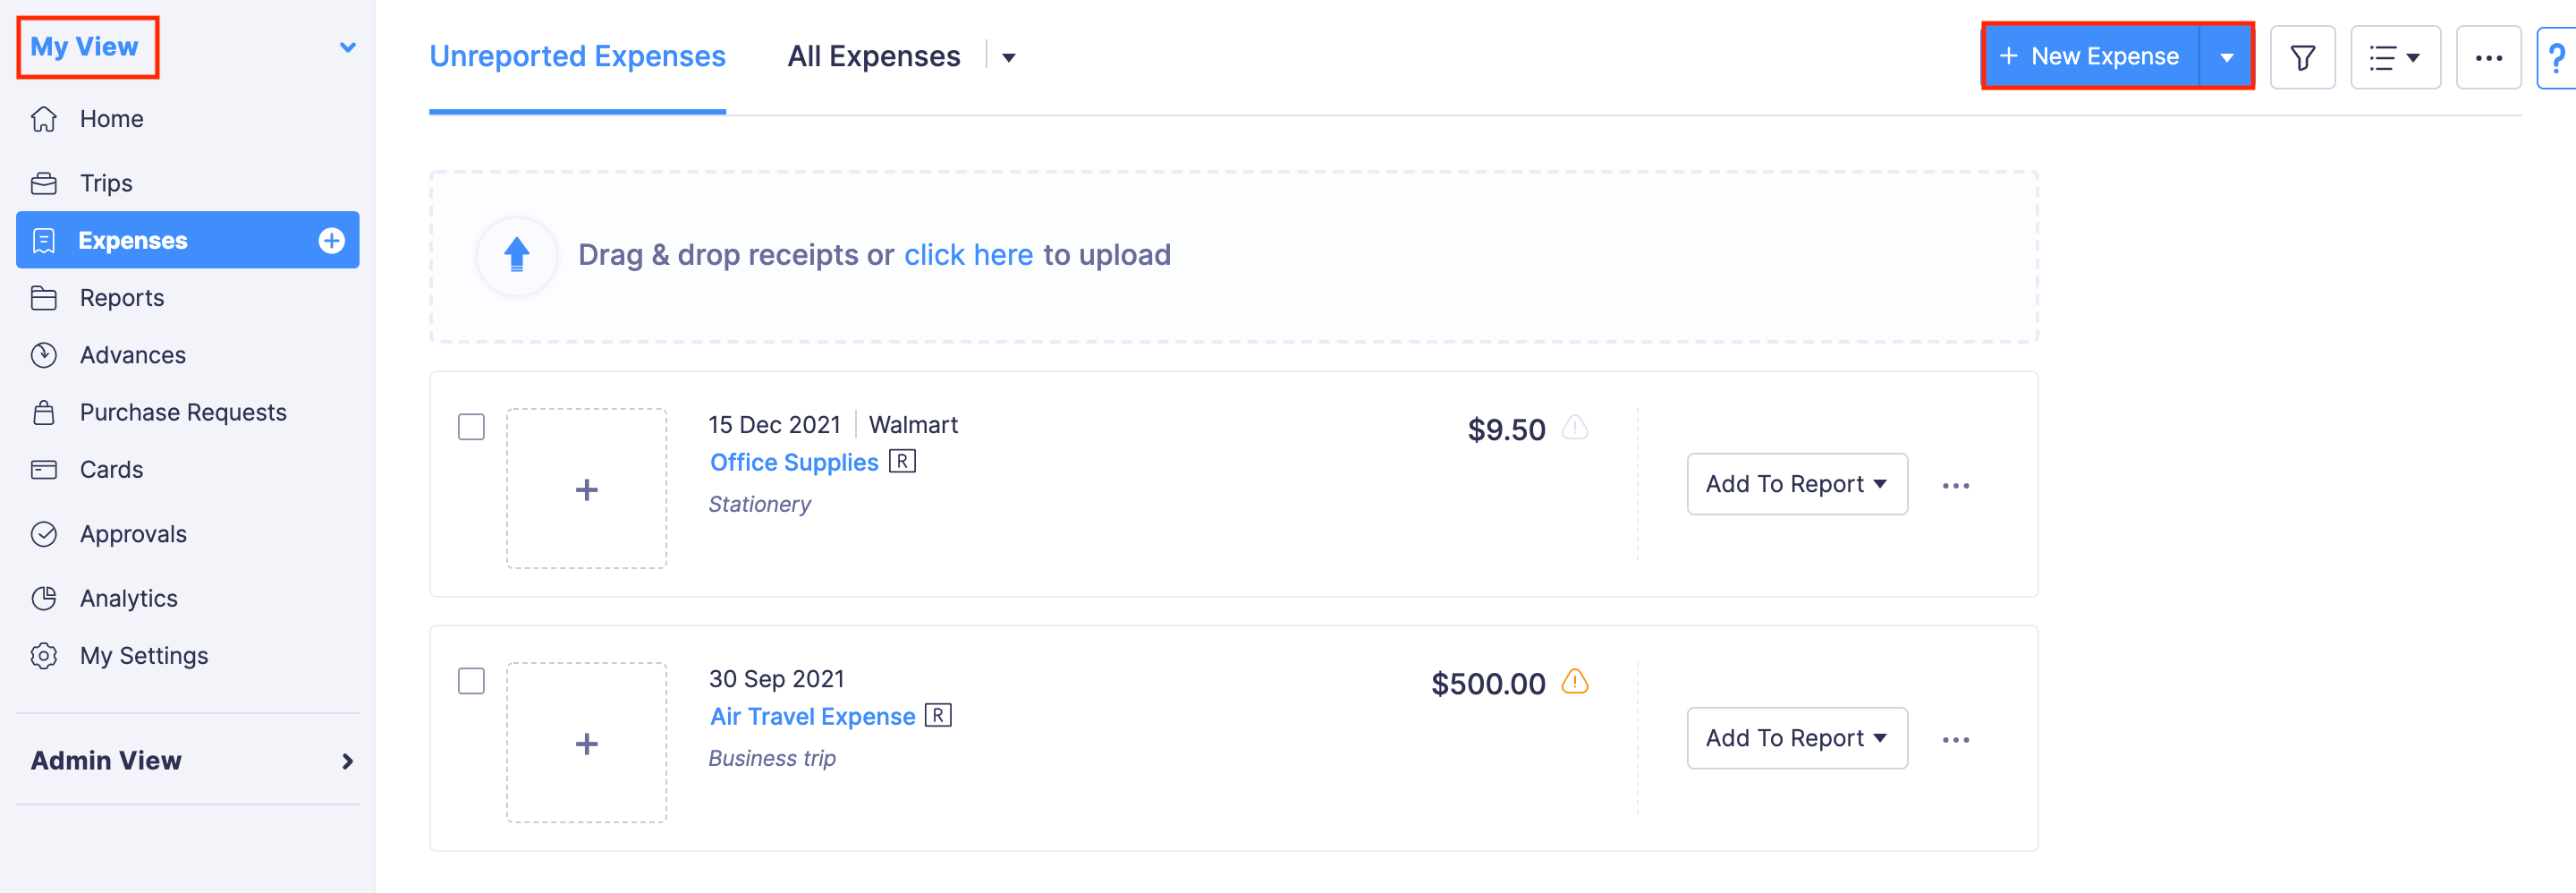Click the Cards icon in the sidebar
Screen dimensions: 2576x893
[46, 469]
